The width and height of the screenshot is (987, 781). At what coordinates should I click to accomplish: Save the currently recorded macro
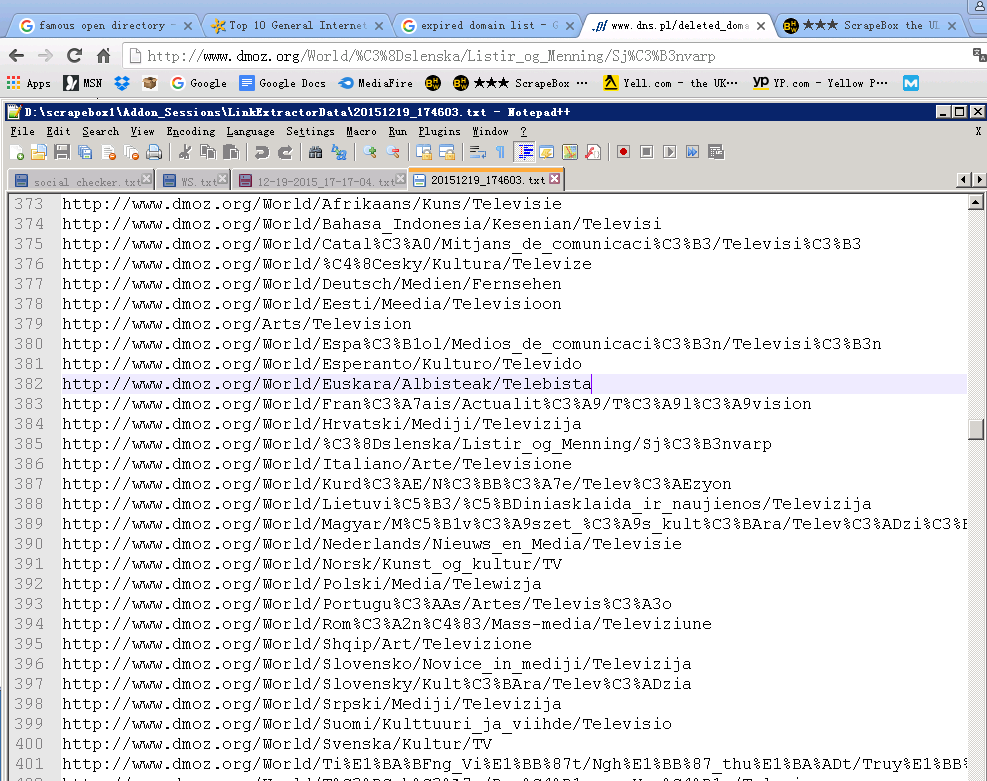click(x=716, y=152)
